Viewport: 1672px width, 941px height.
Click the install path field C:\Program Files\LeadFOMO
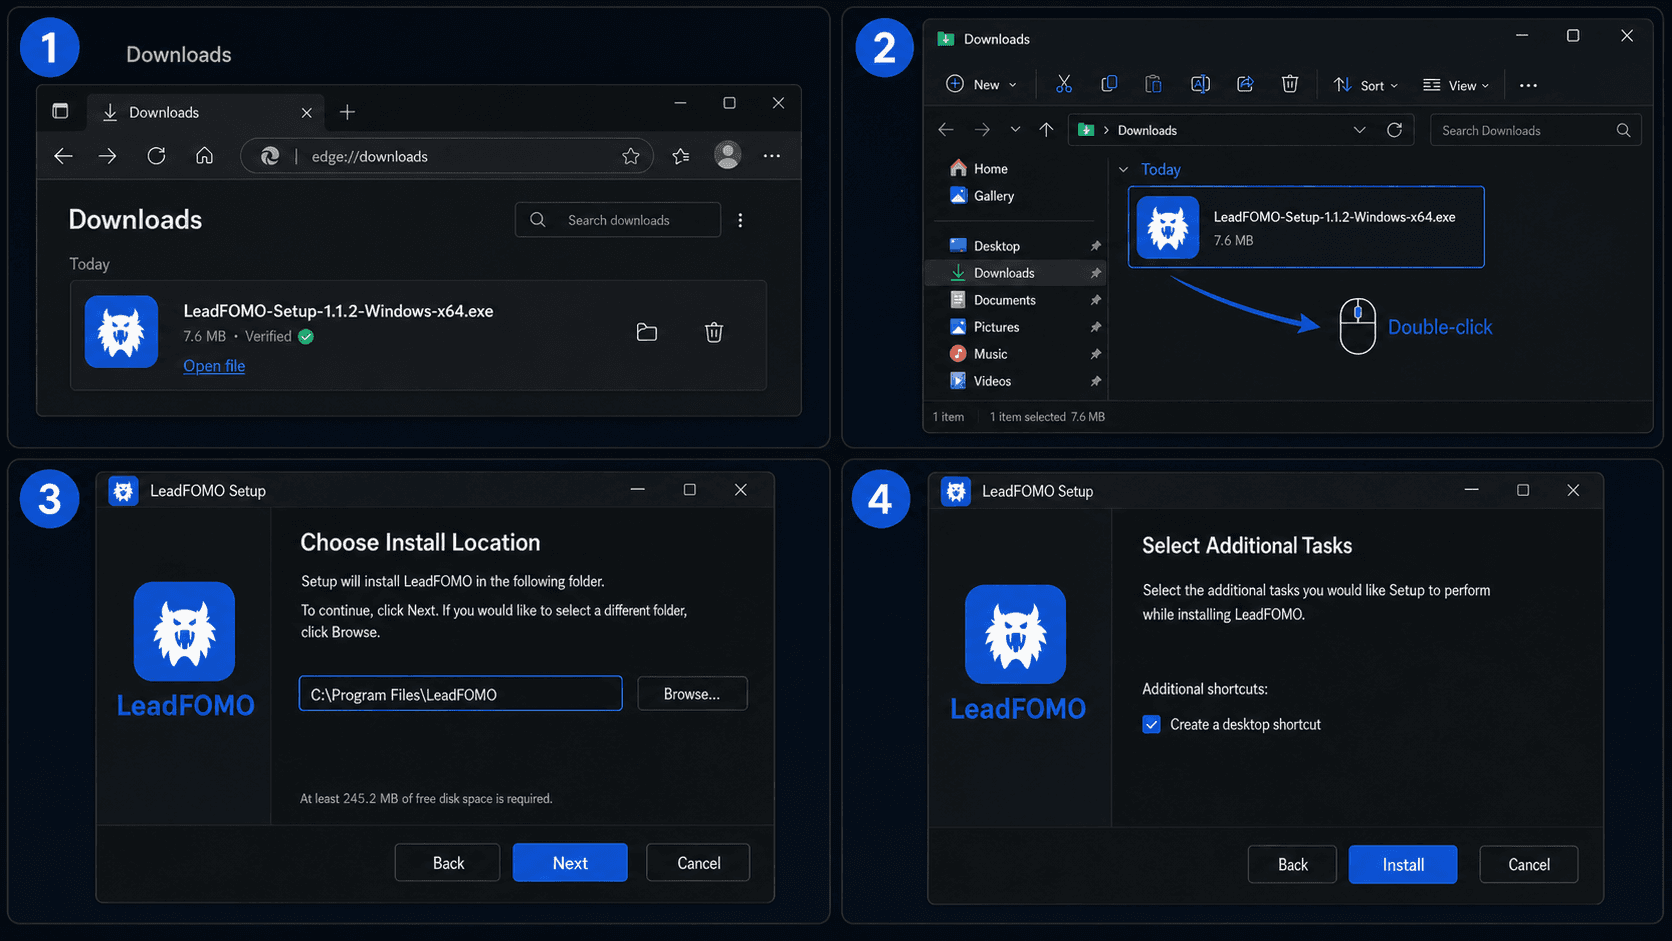click(460, 694)
